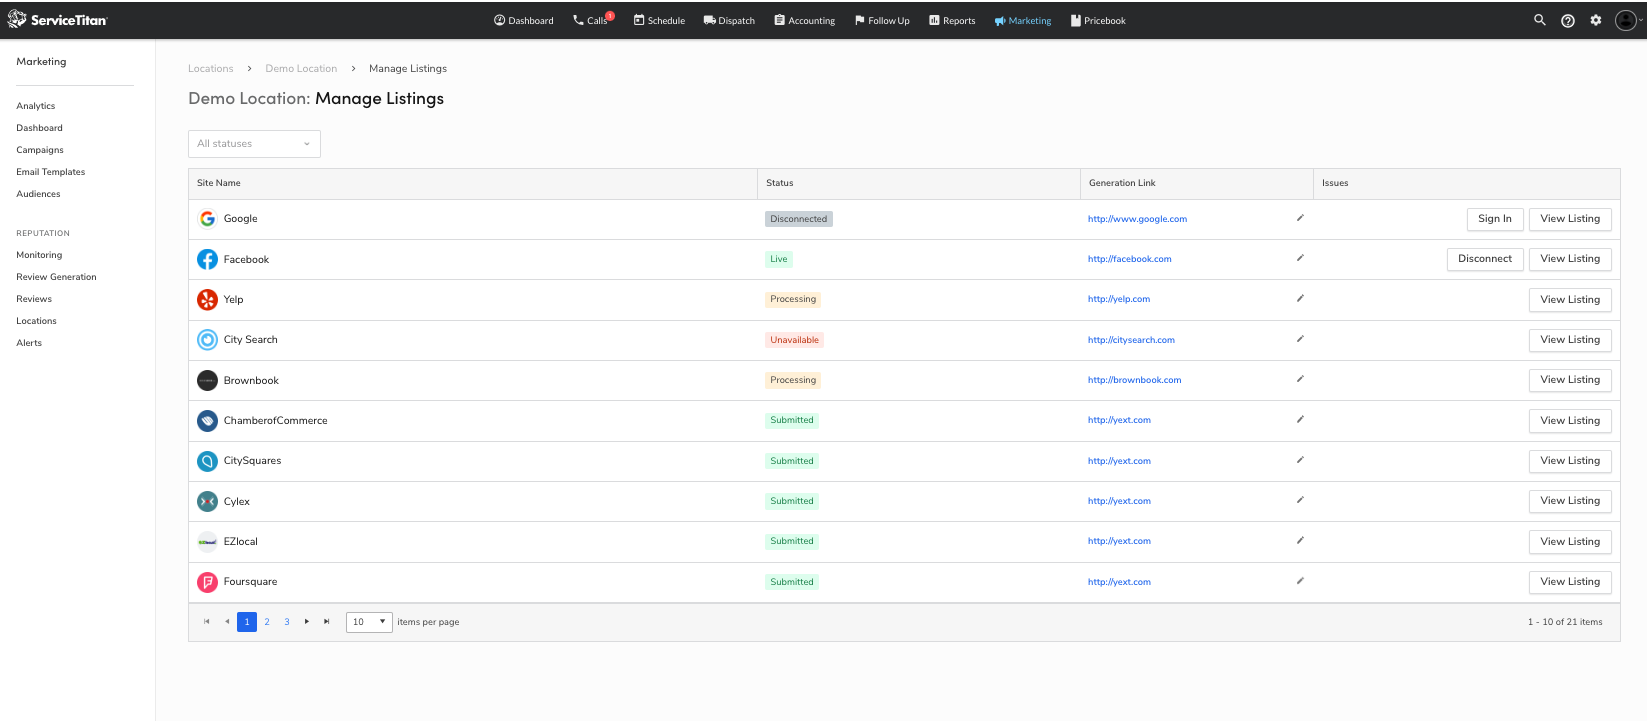Open the settings gear icon

tap(1596, 20)
